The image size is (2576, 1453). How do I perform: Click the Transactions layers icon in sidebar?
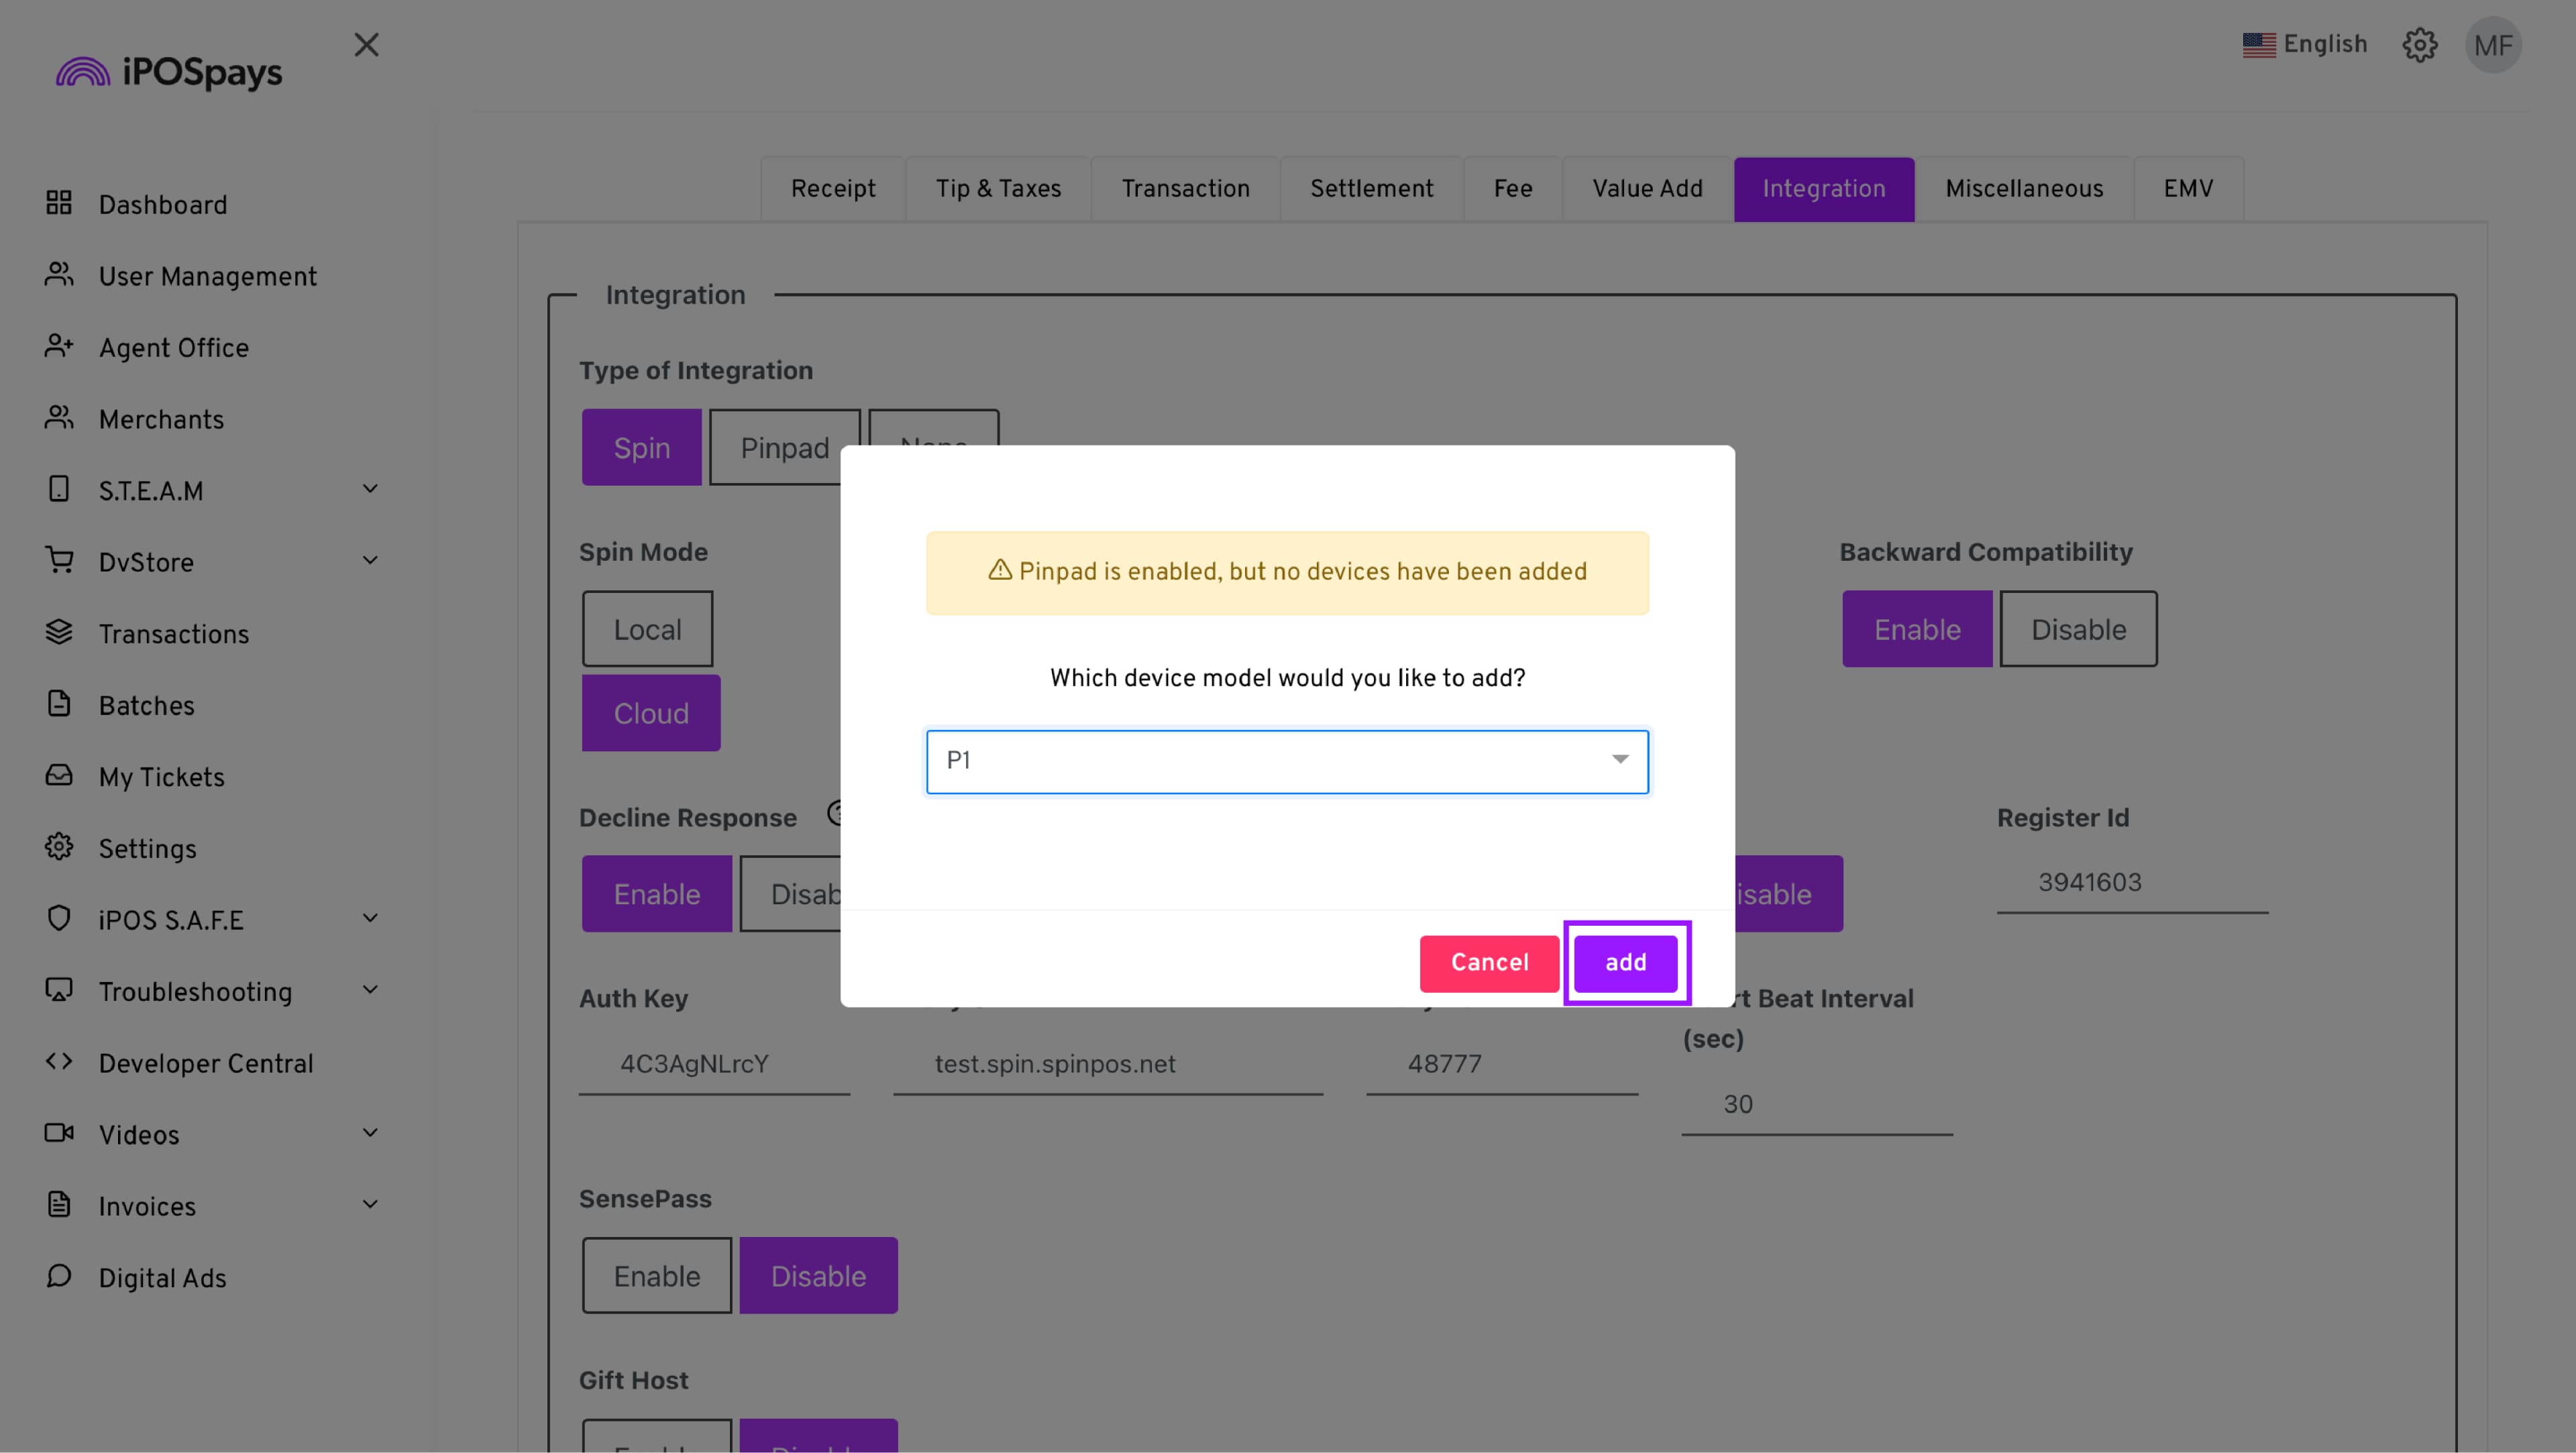[x=59, y=632]
